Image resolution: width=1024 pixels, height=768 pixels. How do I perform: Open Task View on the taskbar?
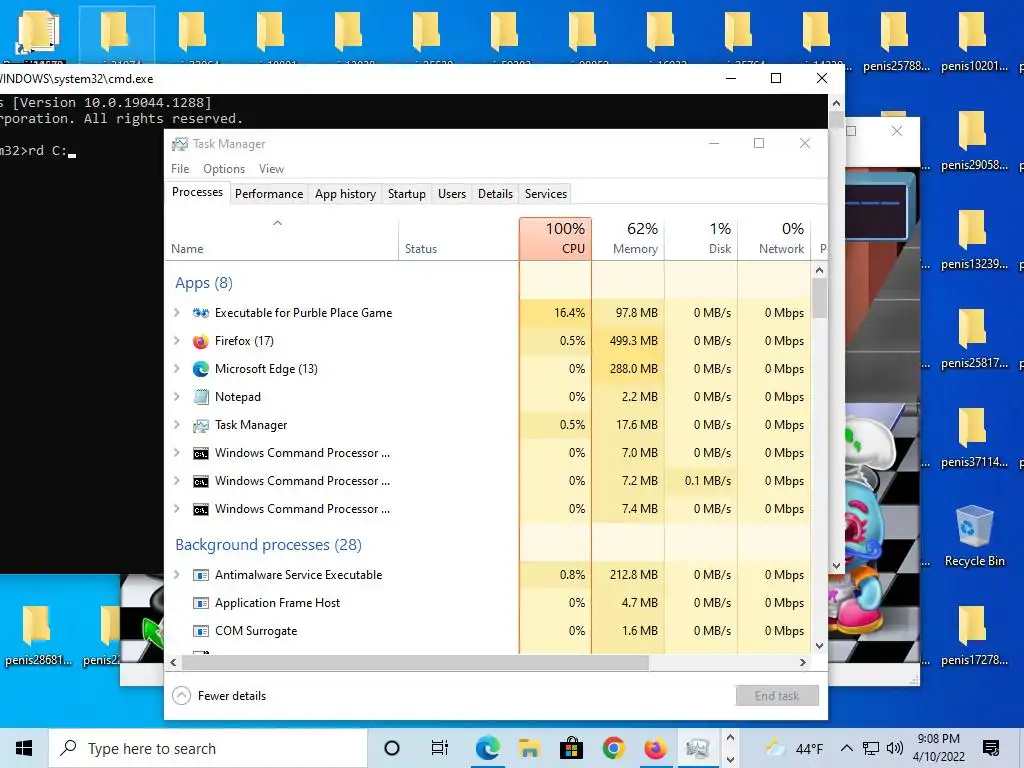point(440,748)
